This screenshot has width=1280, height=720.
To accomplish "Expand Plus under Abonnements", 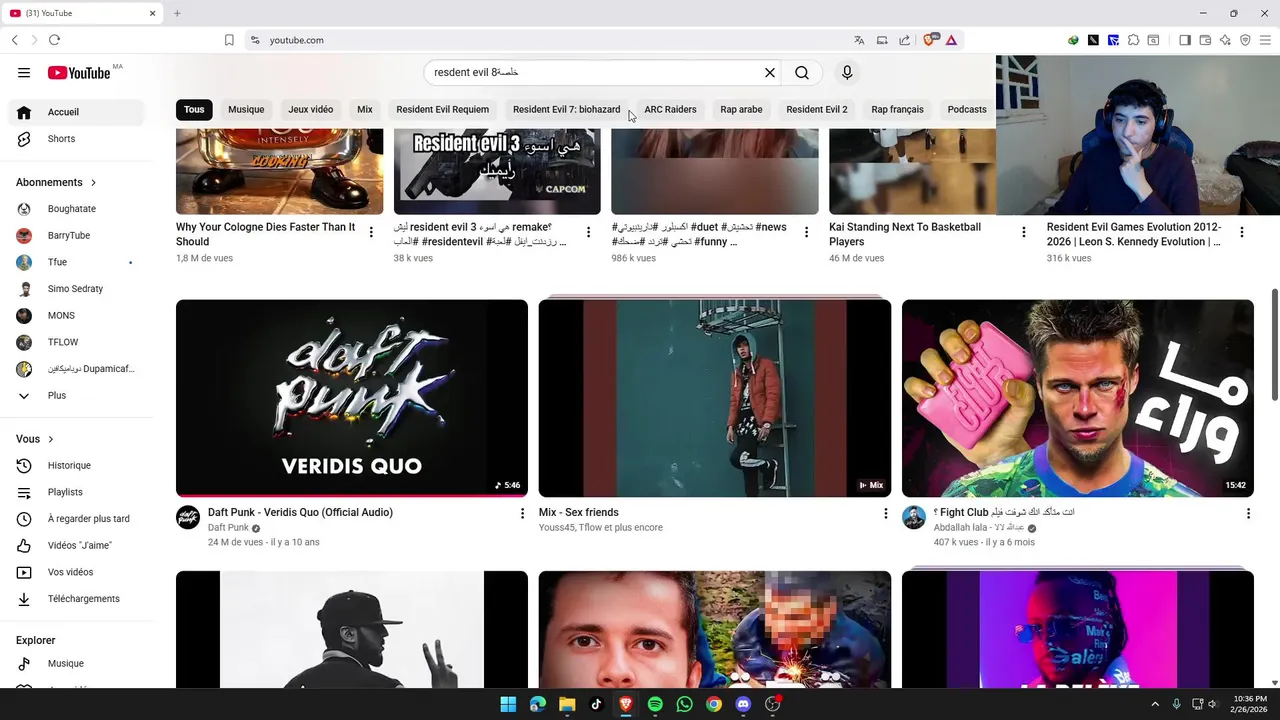I will (x=76, y=395).
